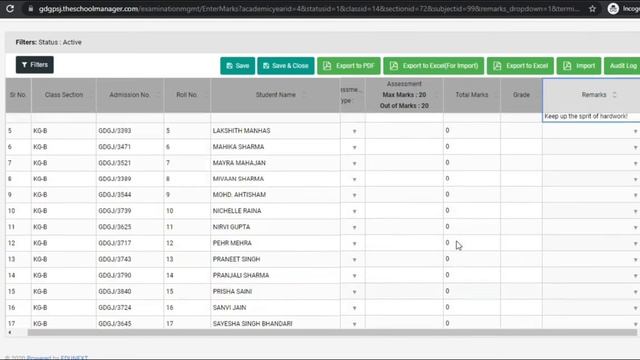Click the plain Export to Excel button

520,66
